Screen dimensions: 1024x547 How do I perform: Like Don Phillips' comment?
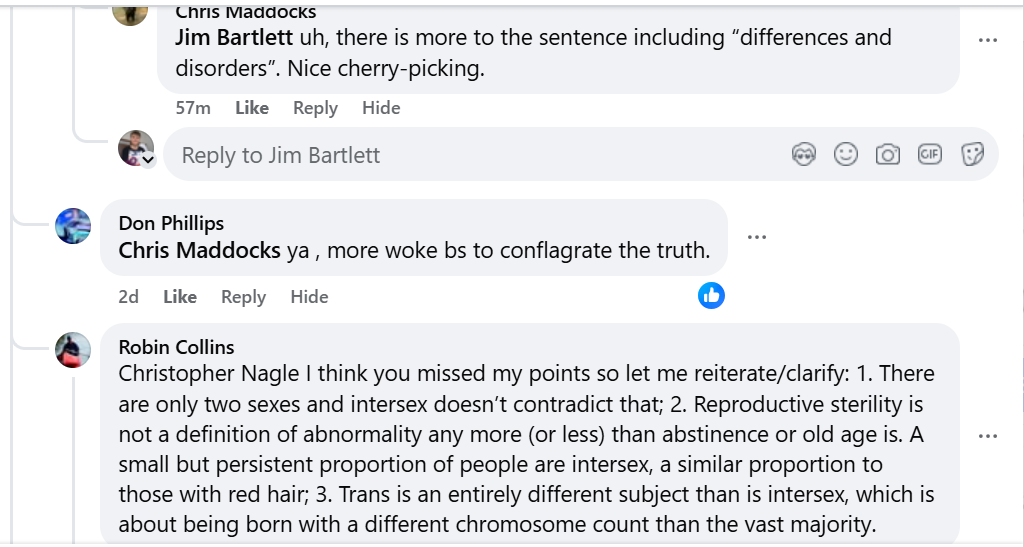pyautogui.click(x=180, y=297)
